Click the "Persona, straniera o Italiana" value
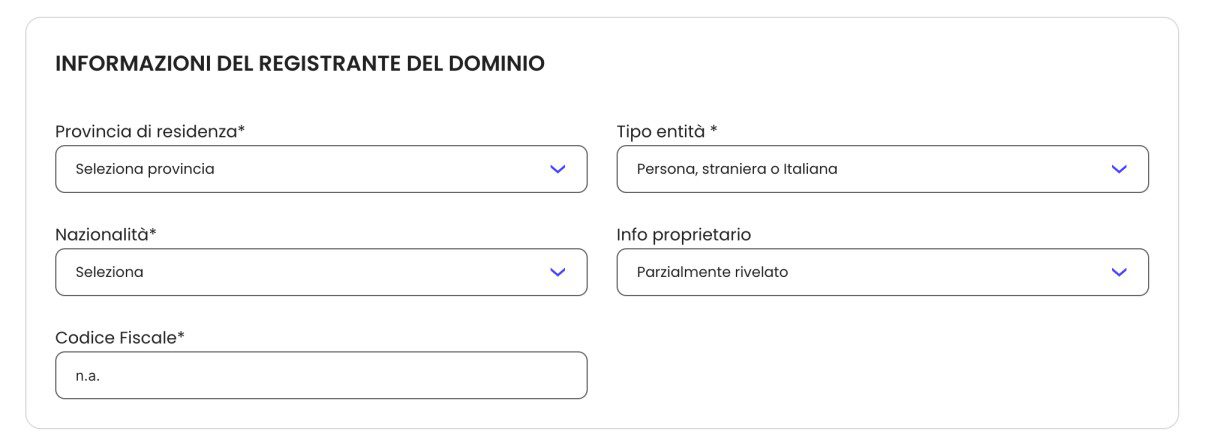The height and width of the screenshot is (446, 1208). [x=737, y=169]
